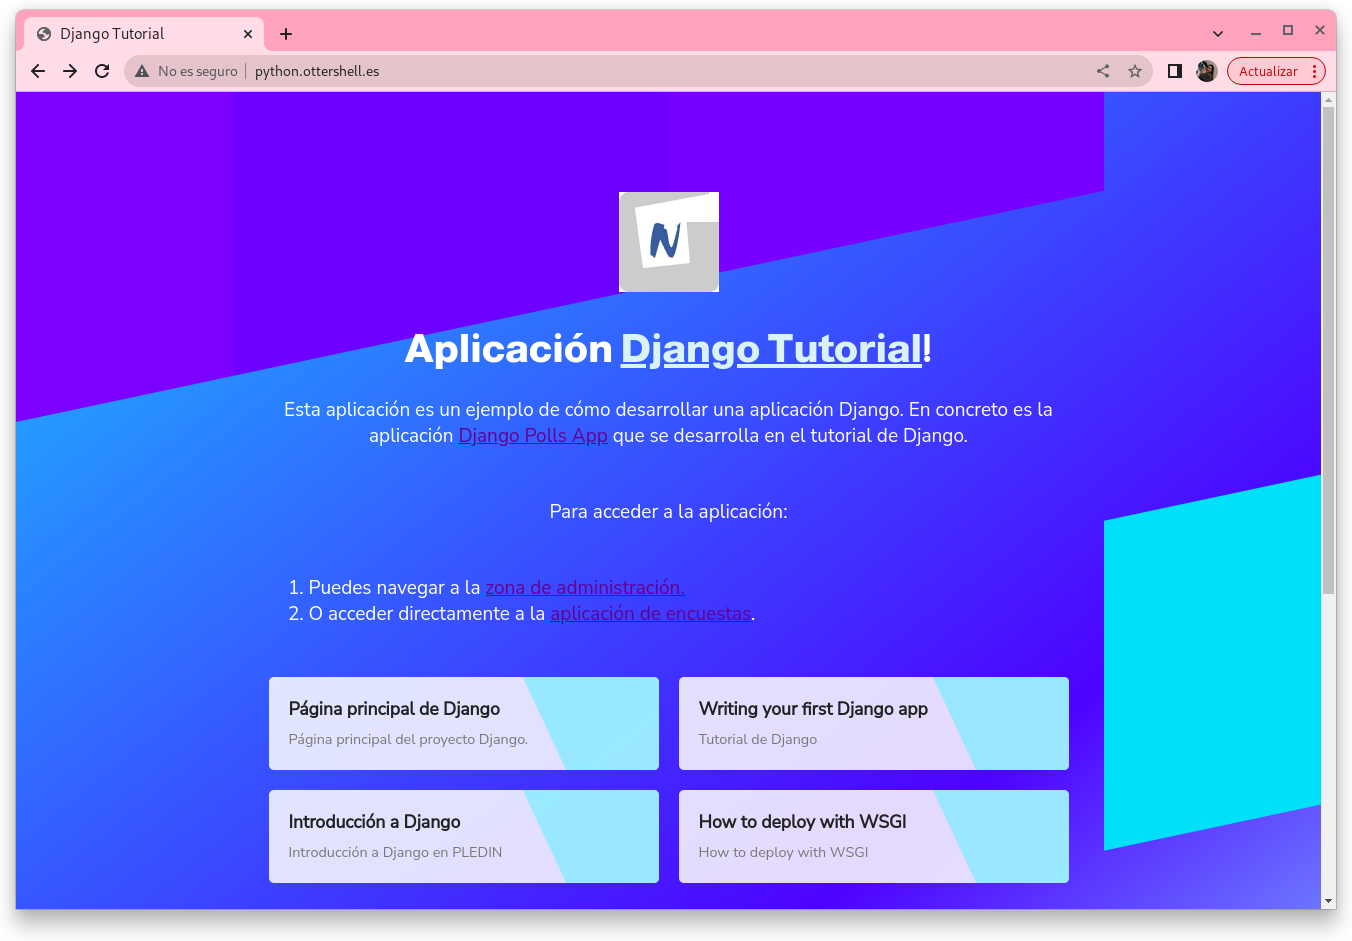Share this page via share icon
This screenshot has height=941, width=1352.
point(1103,71)
